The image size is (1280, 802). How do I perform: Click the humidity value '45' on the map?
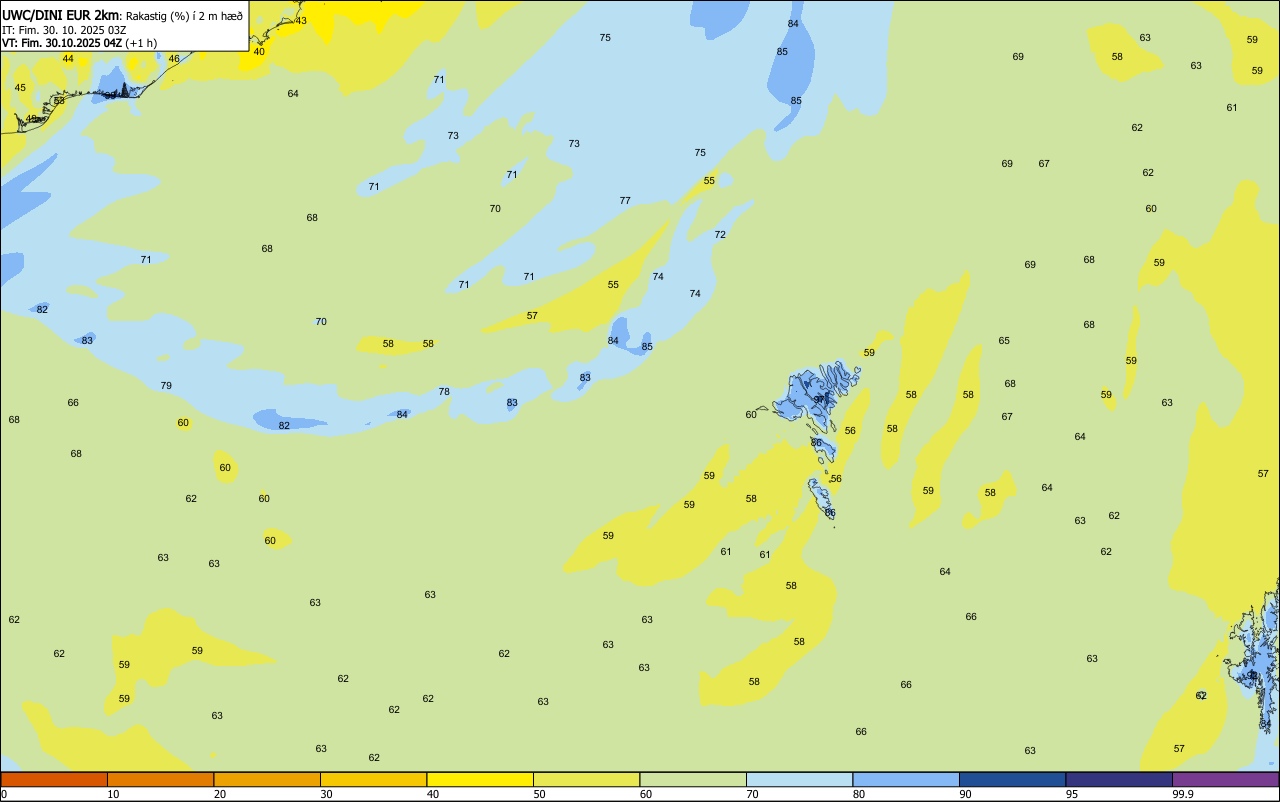tap(20, 88)
